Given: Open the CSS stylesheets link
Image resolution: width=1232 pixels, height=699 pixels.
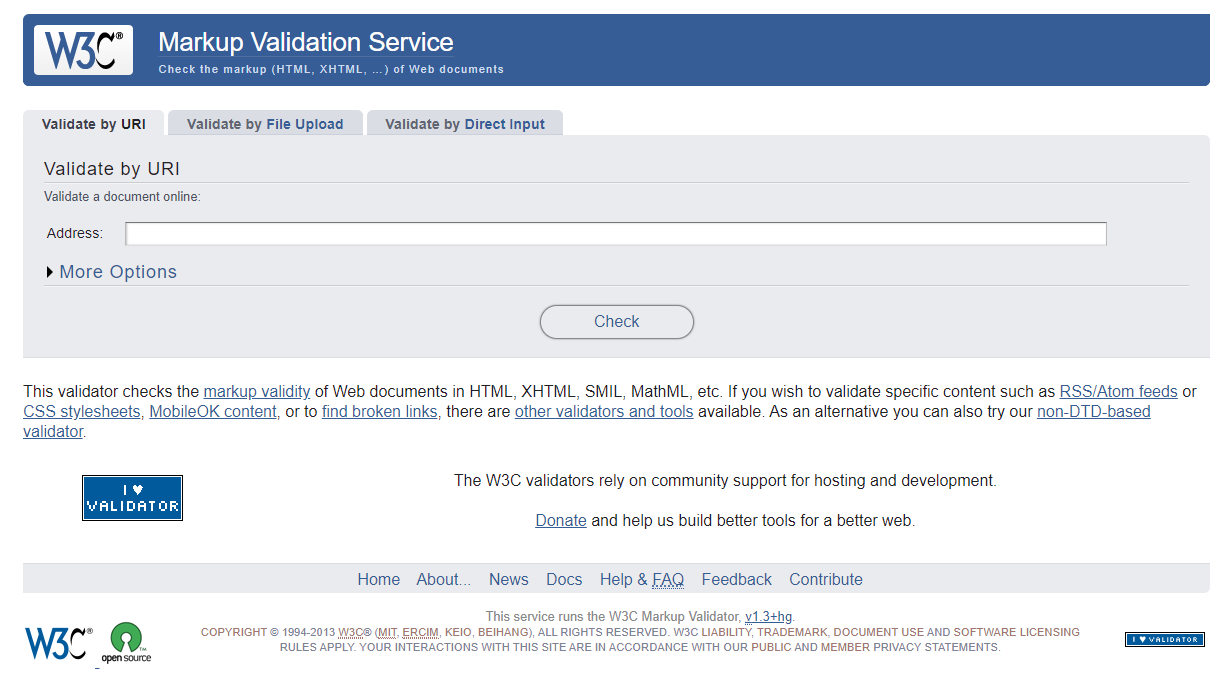Looking at the screenshot, I should pos(84,412).
